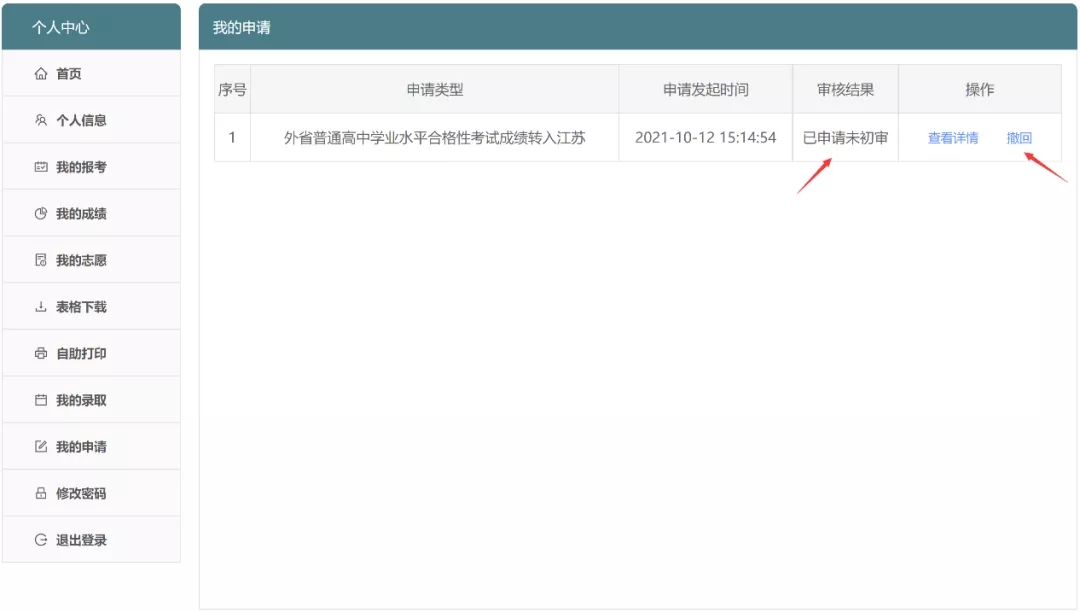Click the pie chart icon beside 我的成绩

click(41, 214)
